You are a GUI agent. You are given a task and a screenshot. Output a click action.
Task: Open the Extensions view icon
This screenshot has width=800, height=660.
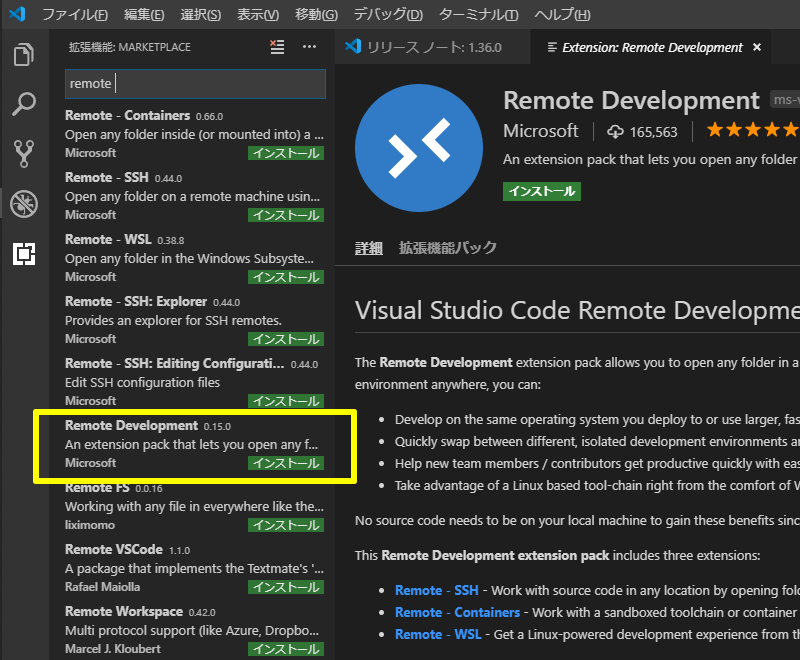coord(23,253)
